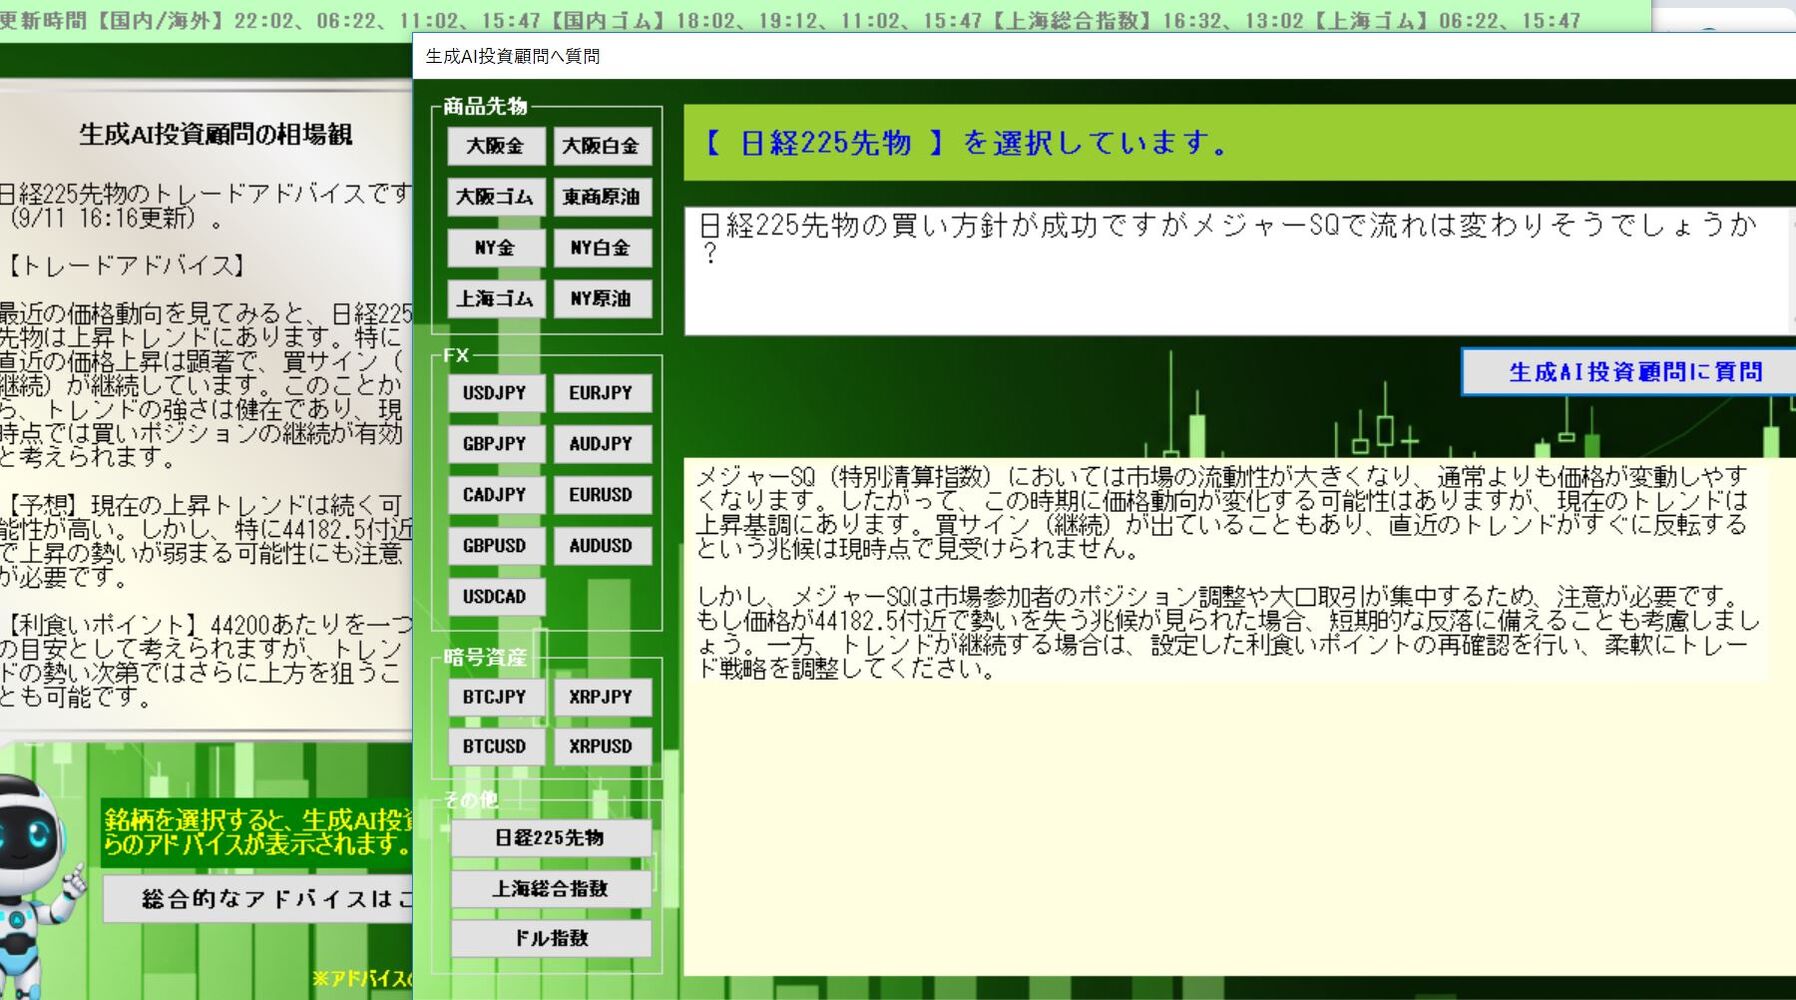
Task: Select BTCUSD in 暗号資産 group
Action: tap(496, 746)
